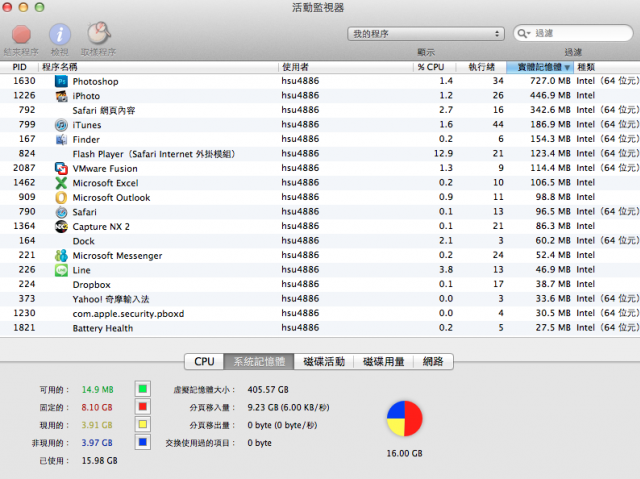Click the Finder app icon

61,140
